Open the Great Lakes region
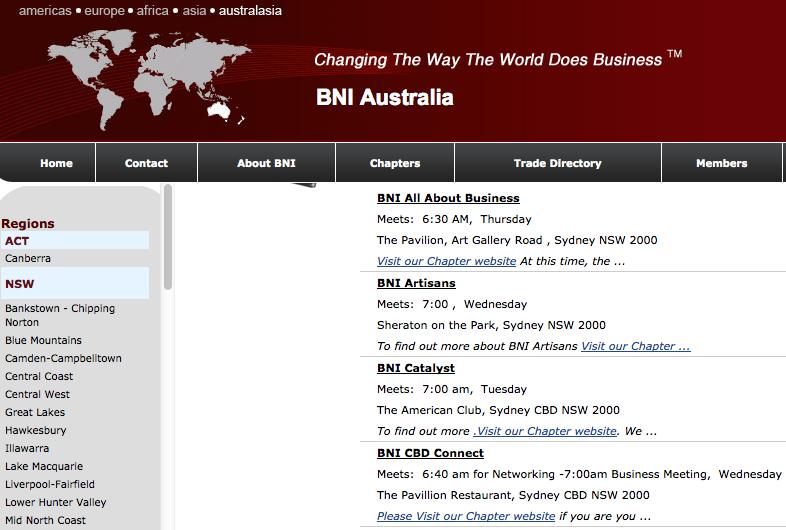Screen dimensions: 786x530 (35, 412)
